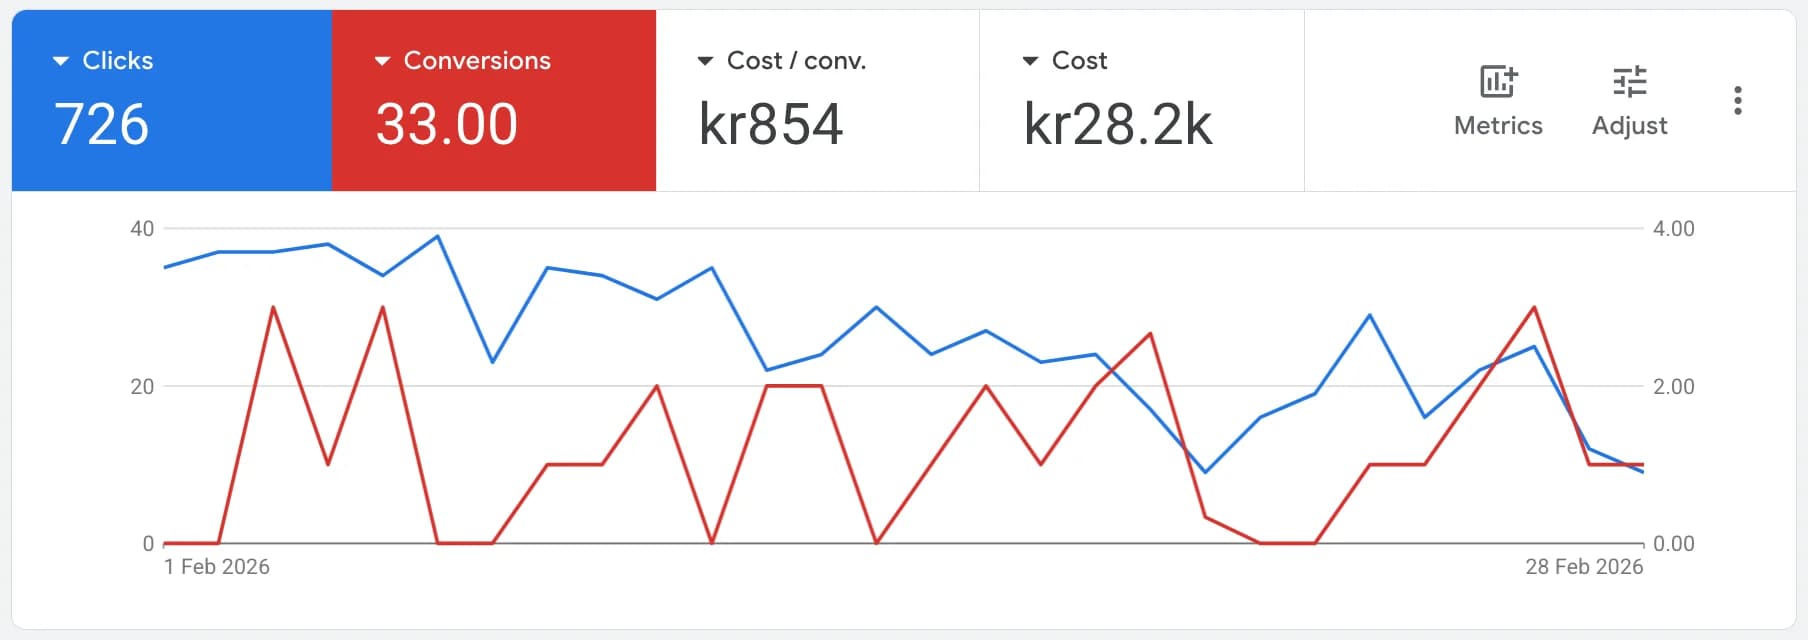Screen dimensions: 1808x640
Task: Click the left axis value 0
Action: pos(148,544)
